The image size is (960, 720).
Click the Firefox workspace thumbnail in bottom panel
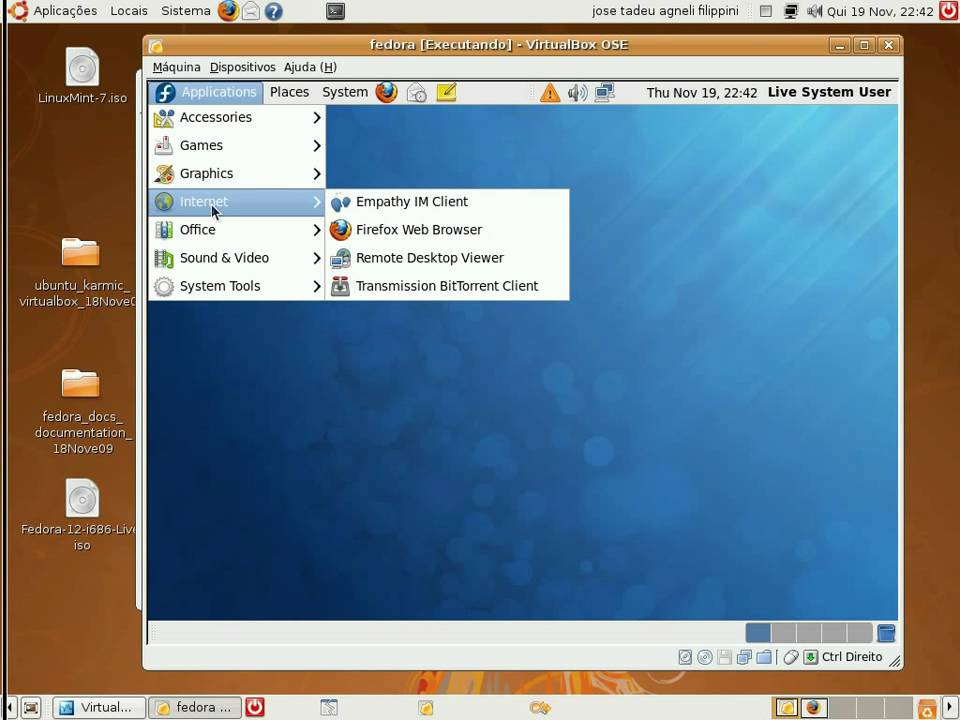point(813,708)
